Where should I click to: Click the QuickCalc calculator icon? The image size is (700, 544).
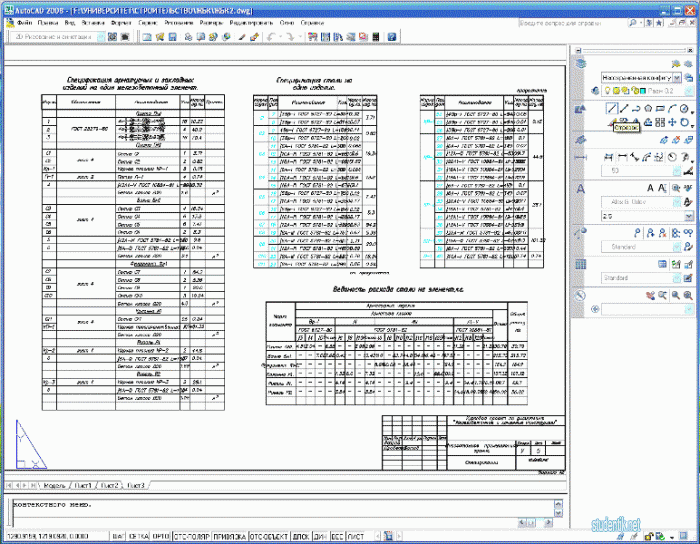coord(376,37)
